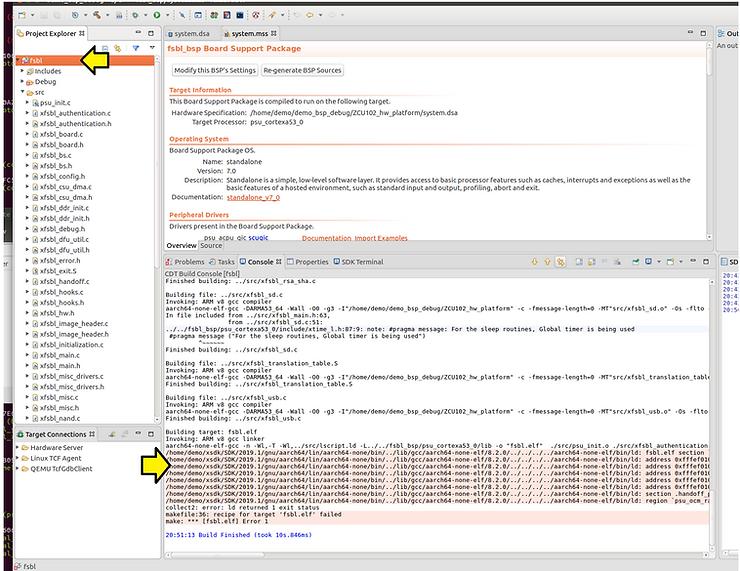Select xfsbl_hooks.c file
Image resolution: width=740 pixels, height=571 pixels.
tap(61, 292)
